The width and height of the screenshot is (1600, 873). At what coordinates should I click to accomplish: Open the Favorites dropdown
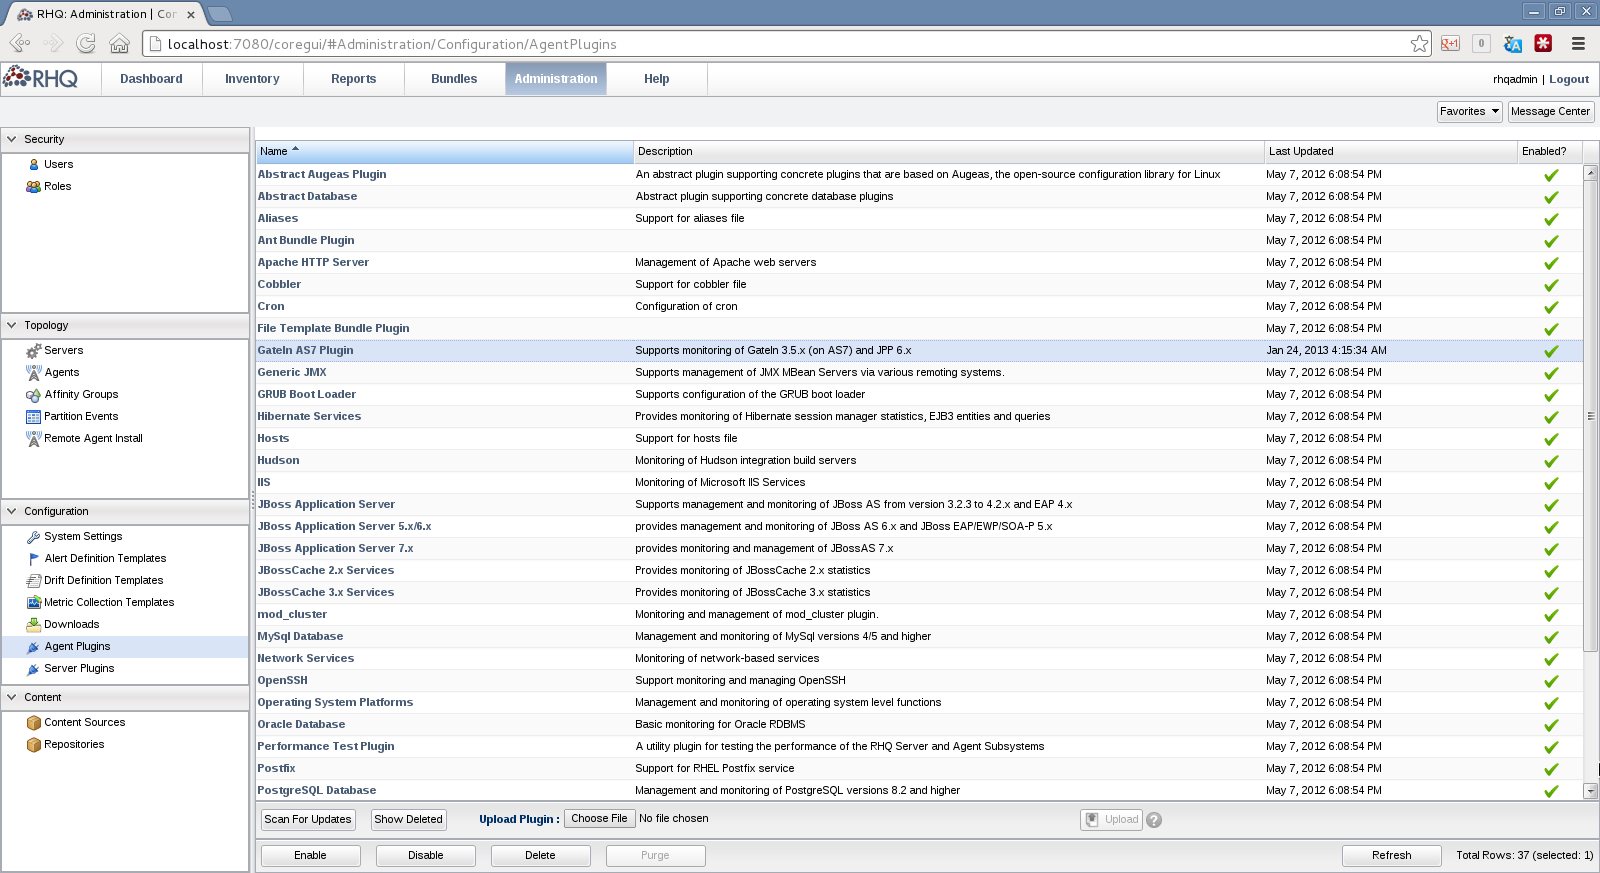point(1470,111)
